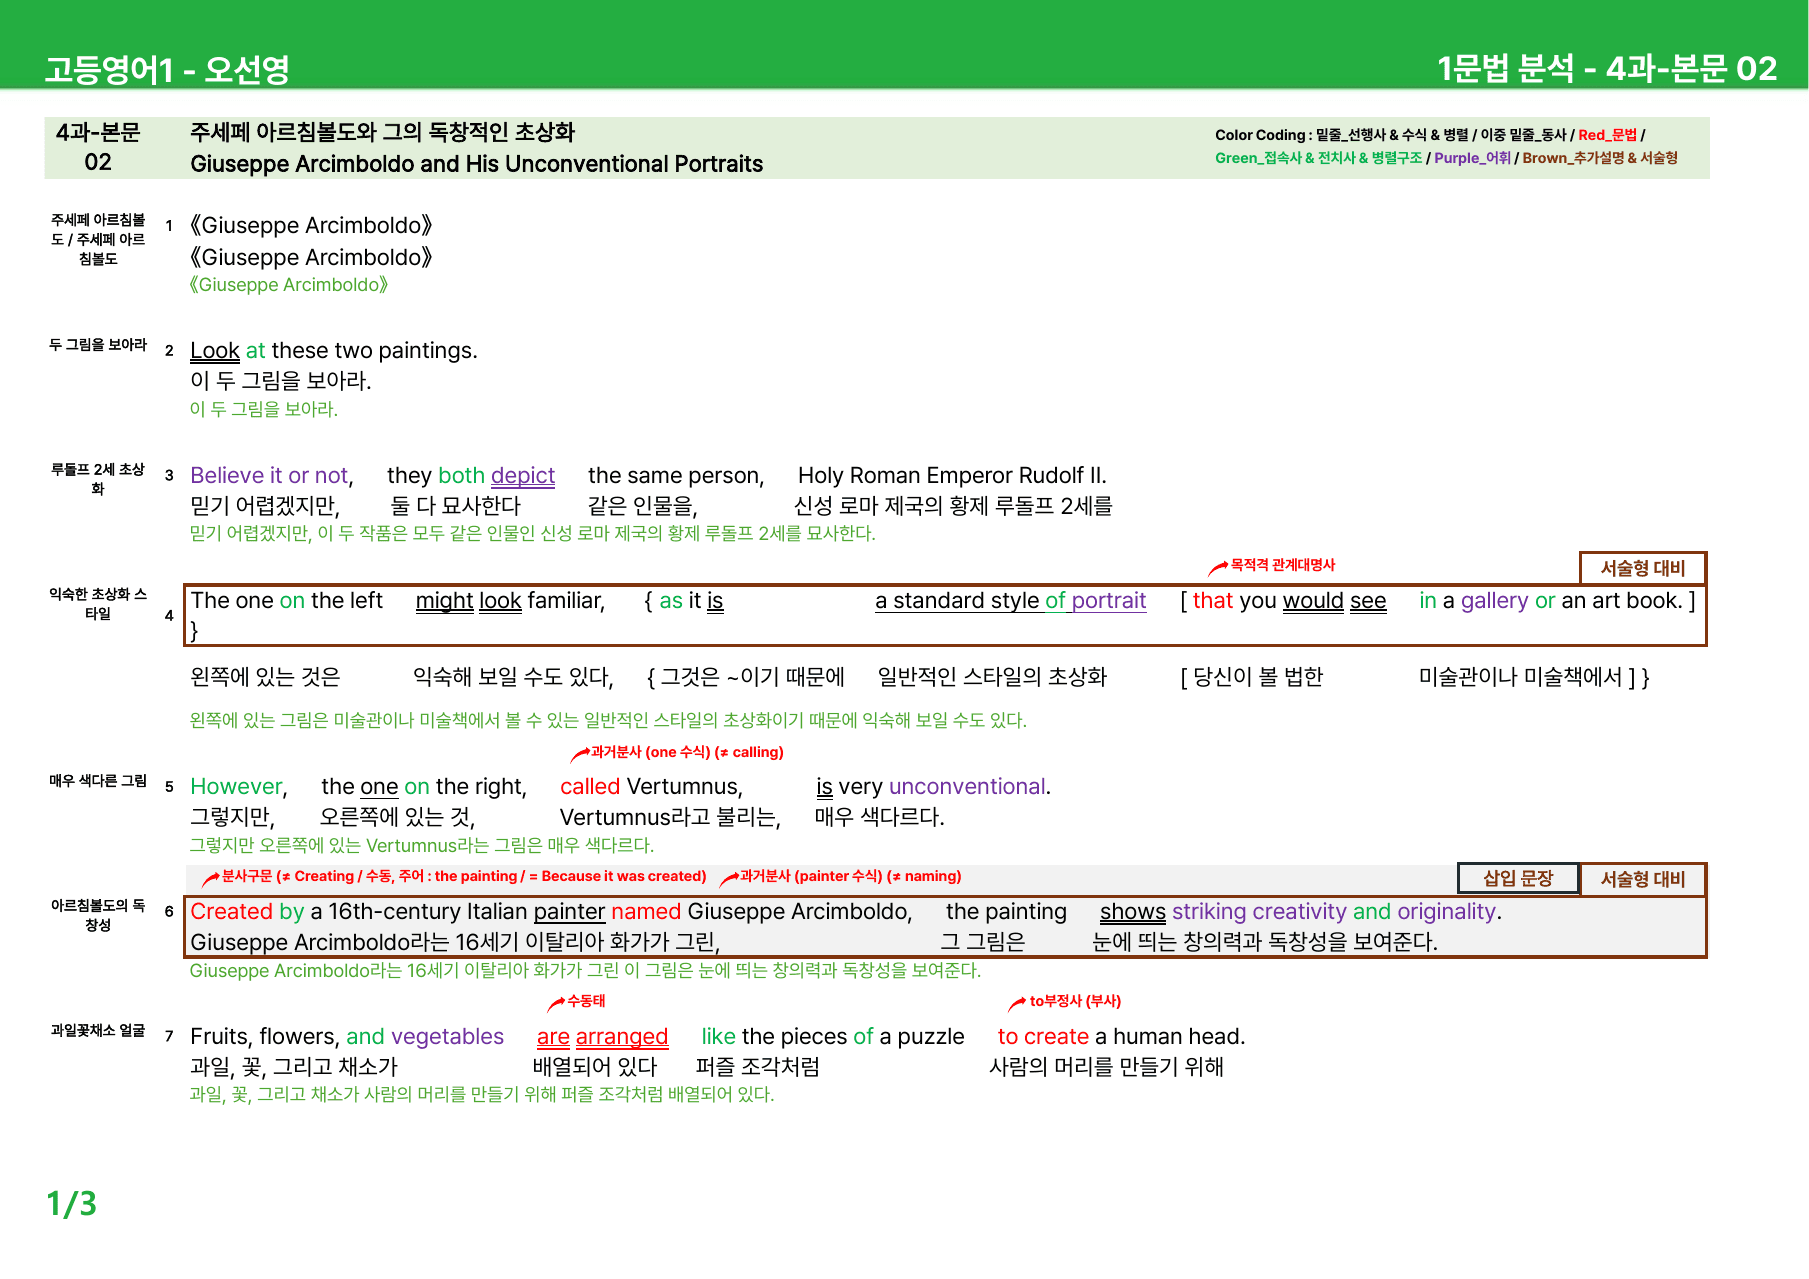Screen dimensions: 1809x1279
Task: Click 'Purple_어휘' in the legend
Action: (1472, 158)
